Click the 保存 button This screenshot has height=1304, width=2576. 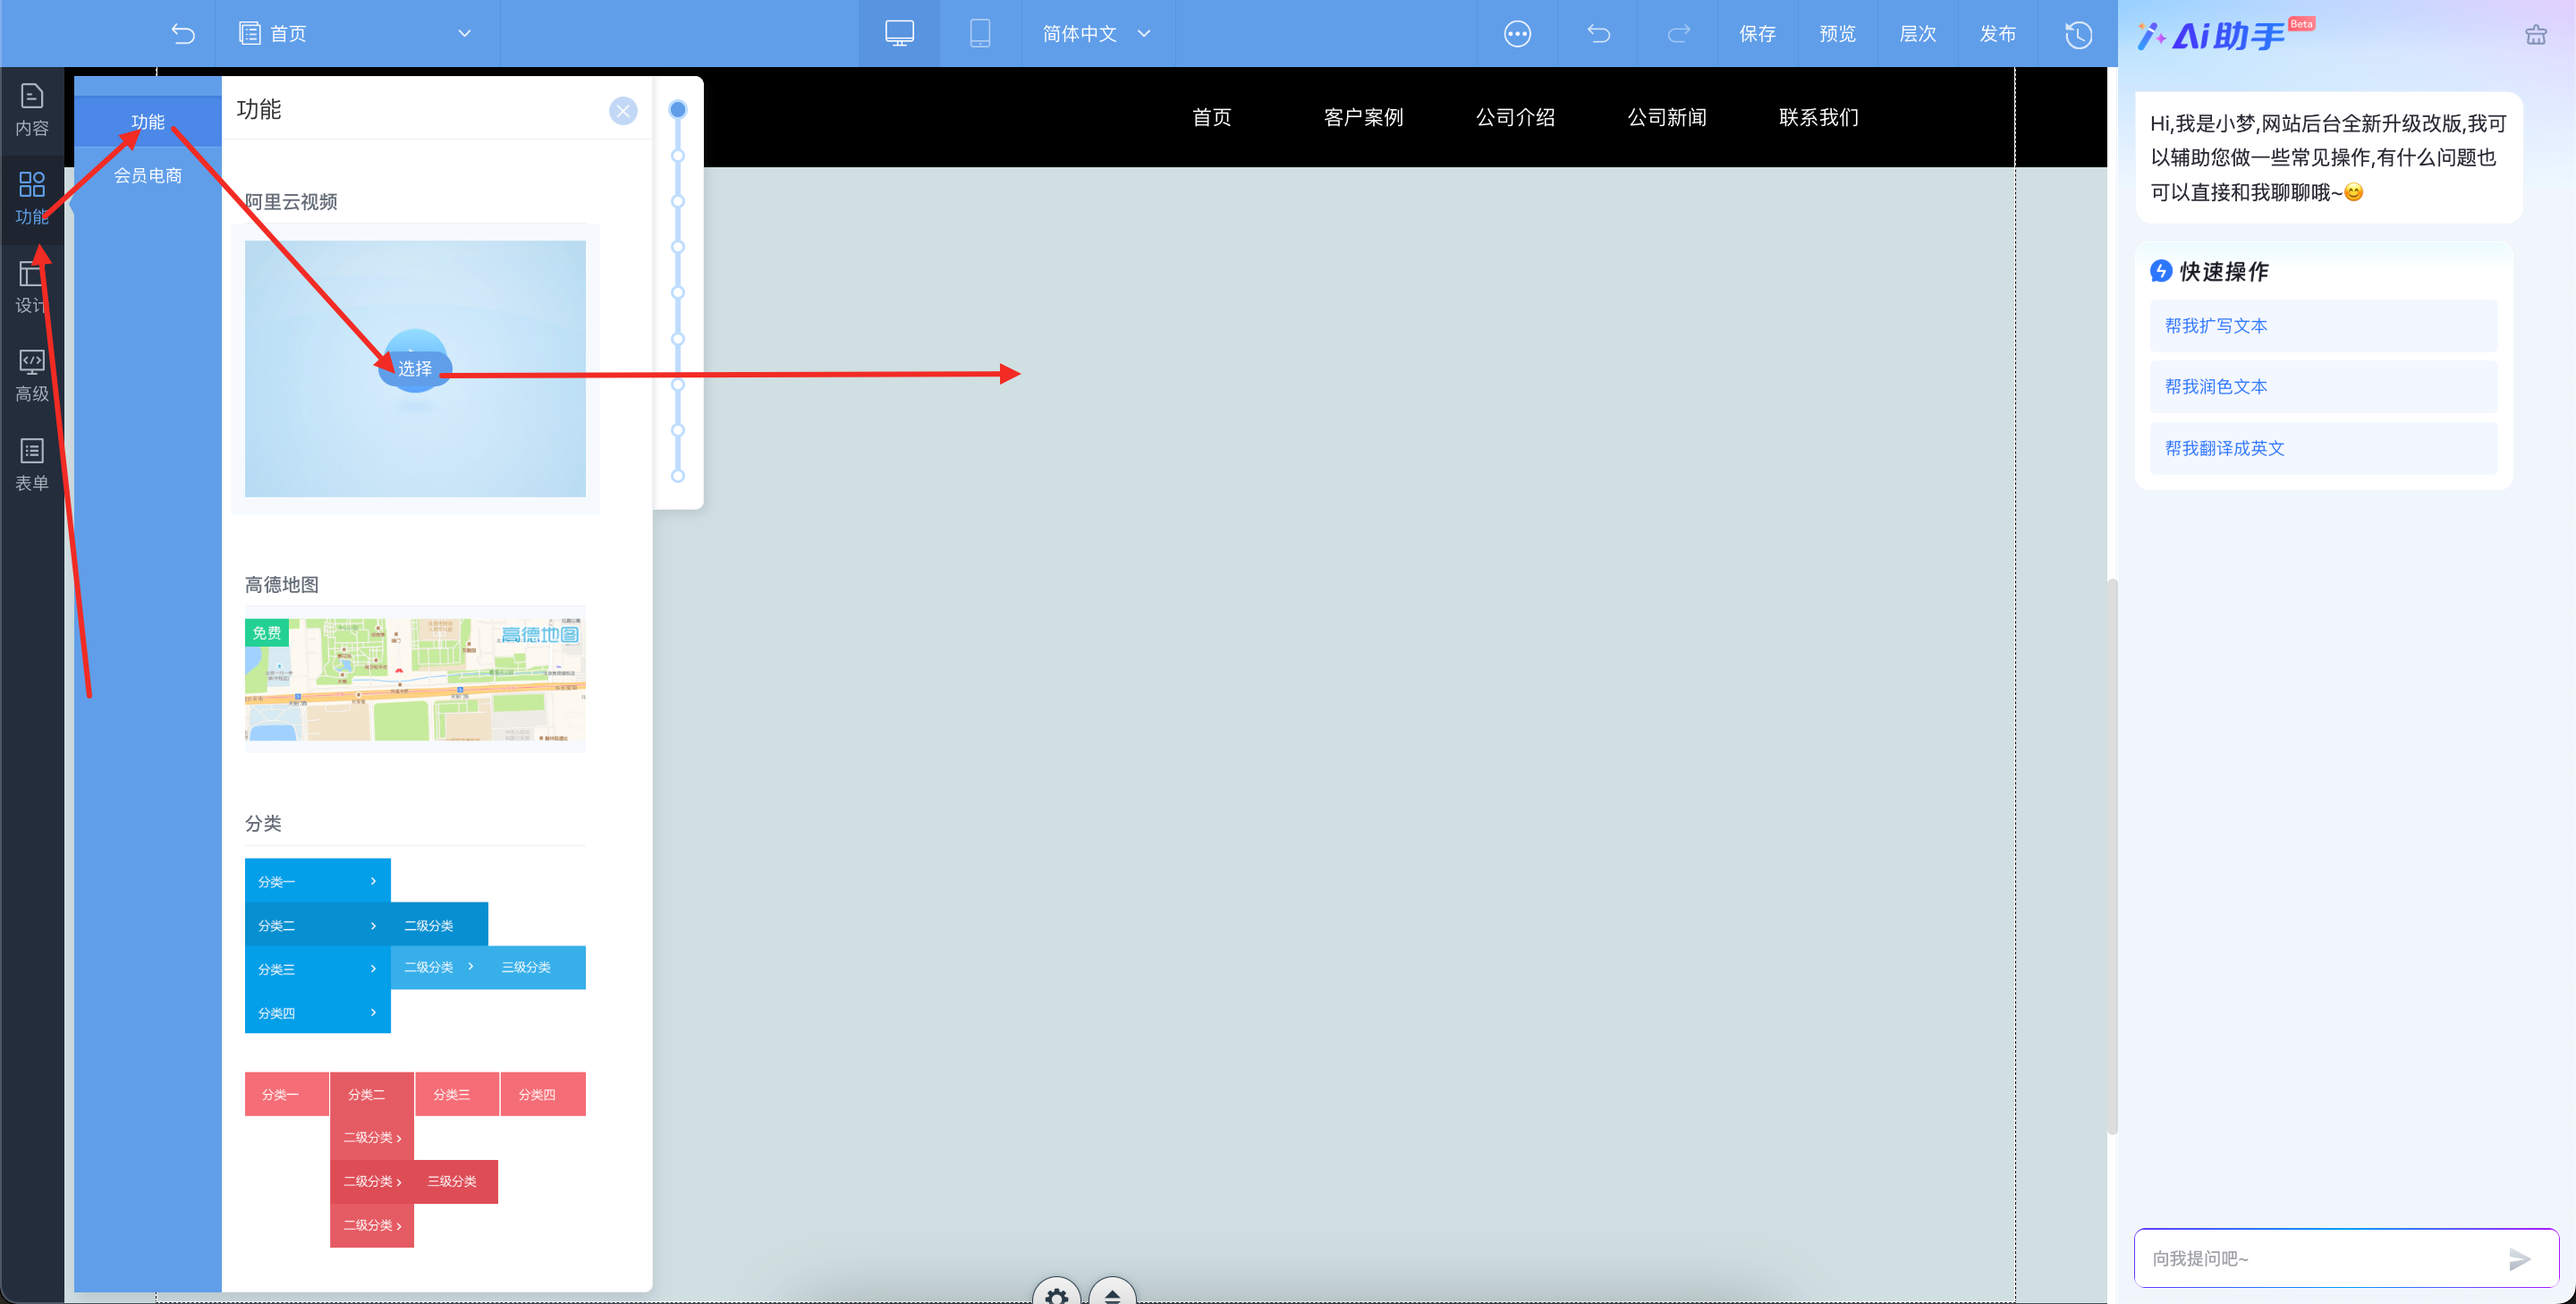click(1757, 34)
